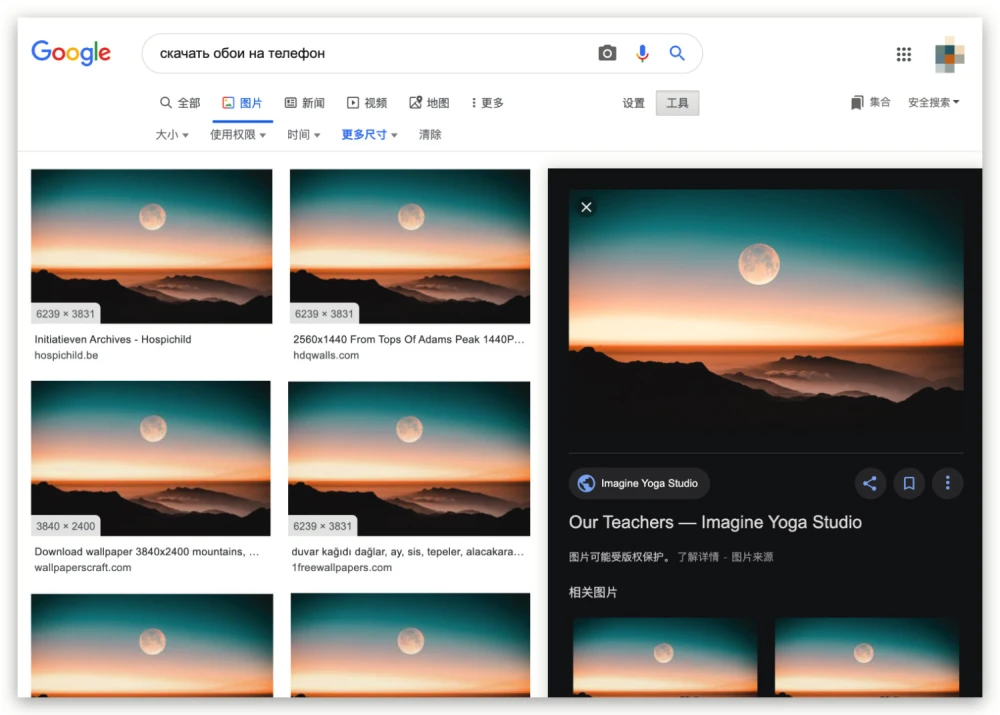
Task: Click the duvar kağıdı dağlar title
Action: 408,552
